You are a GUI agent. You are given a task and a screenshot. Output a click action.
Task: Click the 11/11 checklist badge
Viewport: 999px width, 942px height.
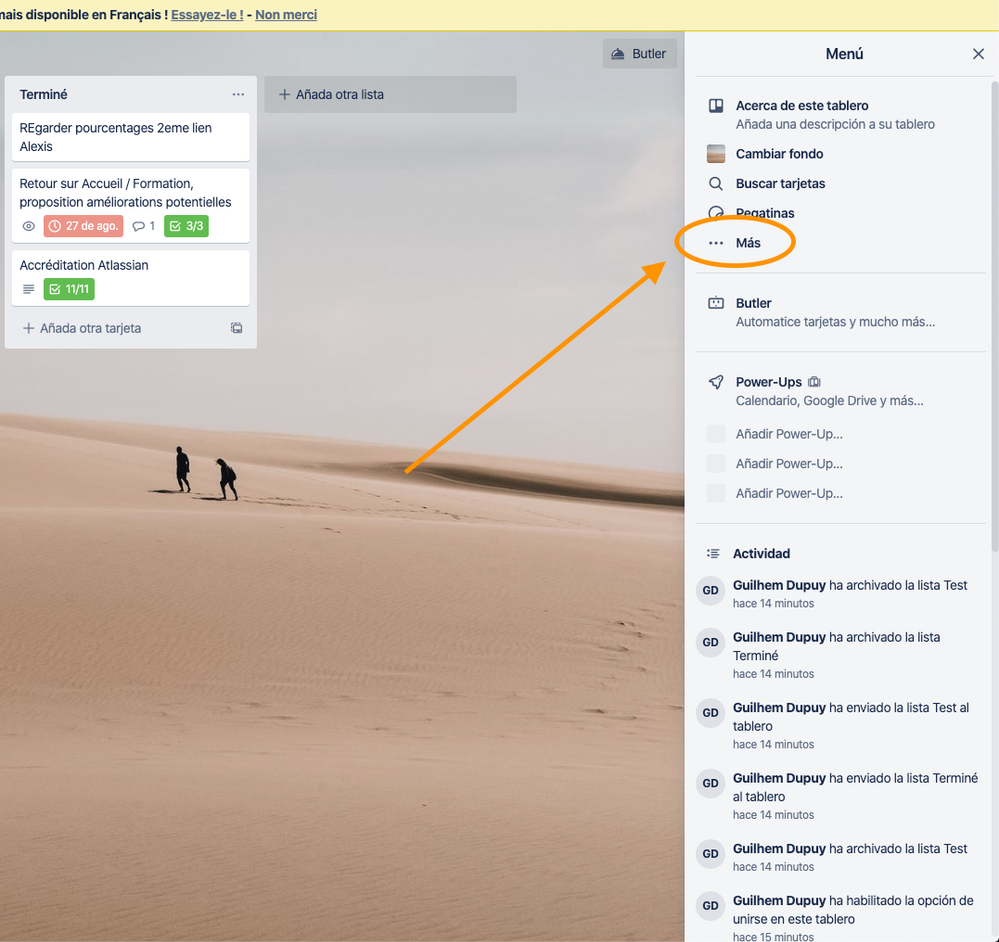(x=69, y=289)
